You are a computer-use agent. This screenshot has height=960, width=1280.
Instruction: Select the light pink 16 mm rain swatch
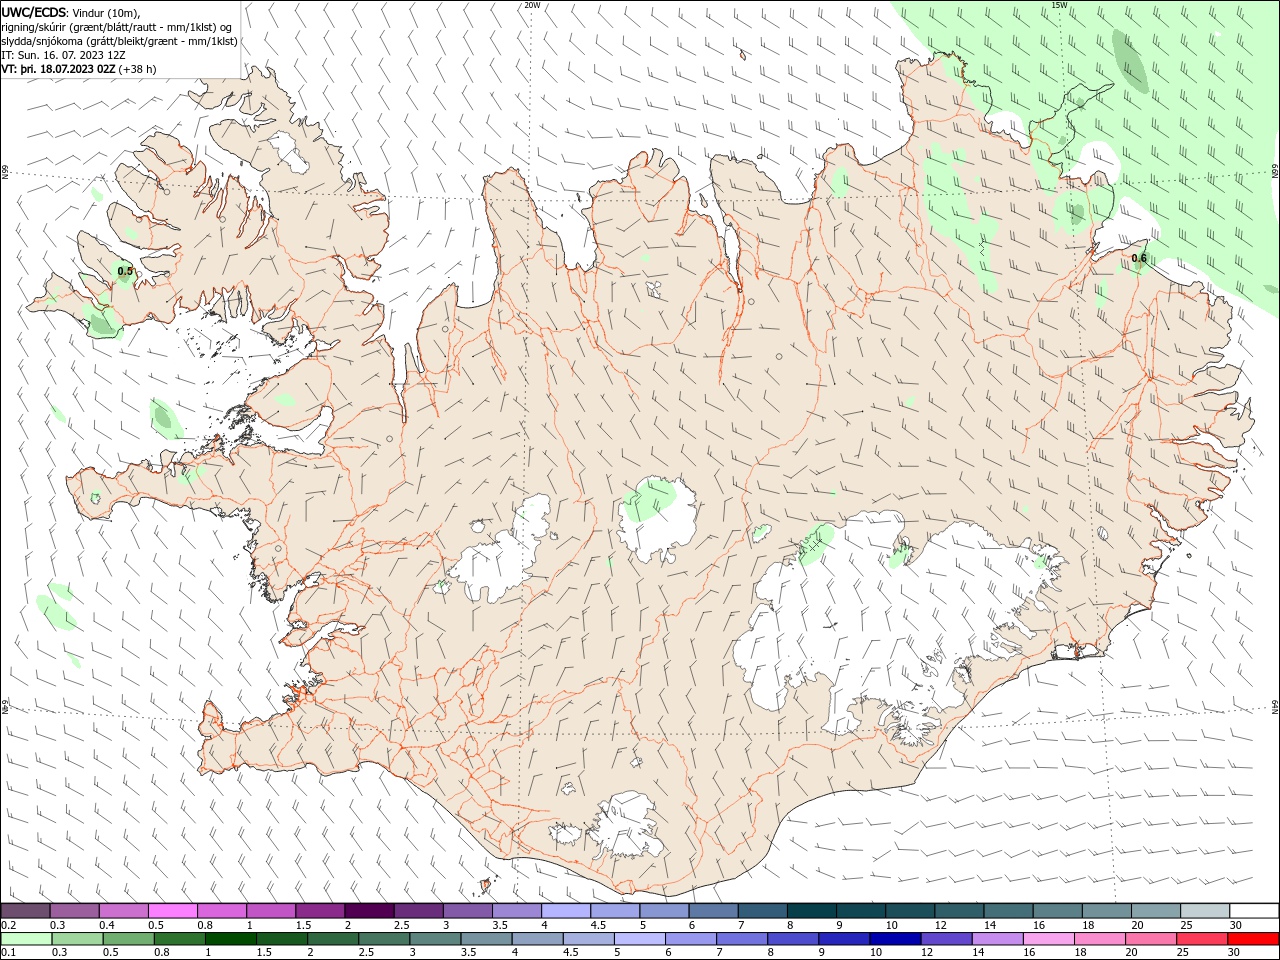coord(1048,939)
